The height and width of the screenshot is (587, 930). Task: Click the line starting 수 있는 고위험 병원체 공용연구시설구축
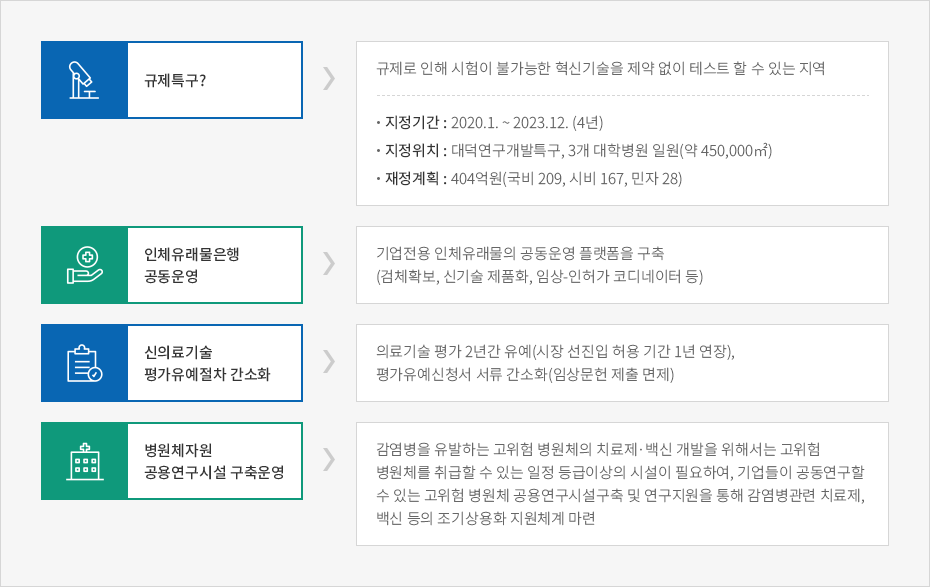pyautogui.click(x=620, y=495)
